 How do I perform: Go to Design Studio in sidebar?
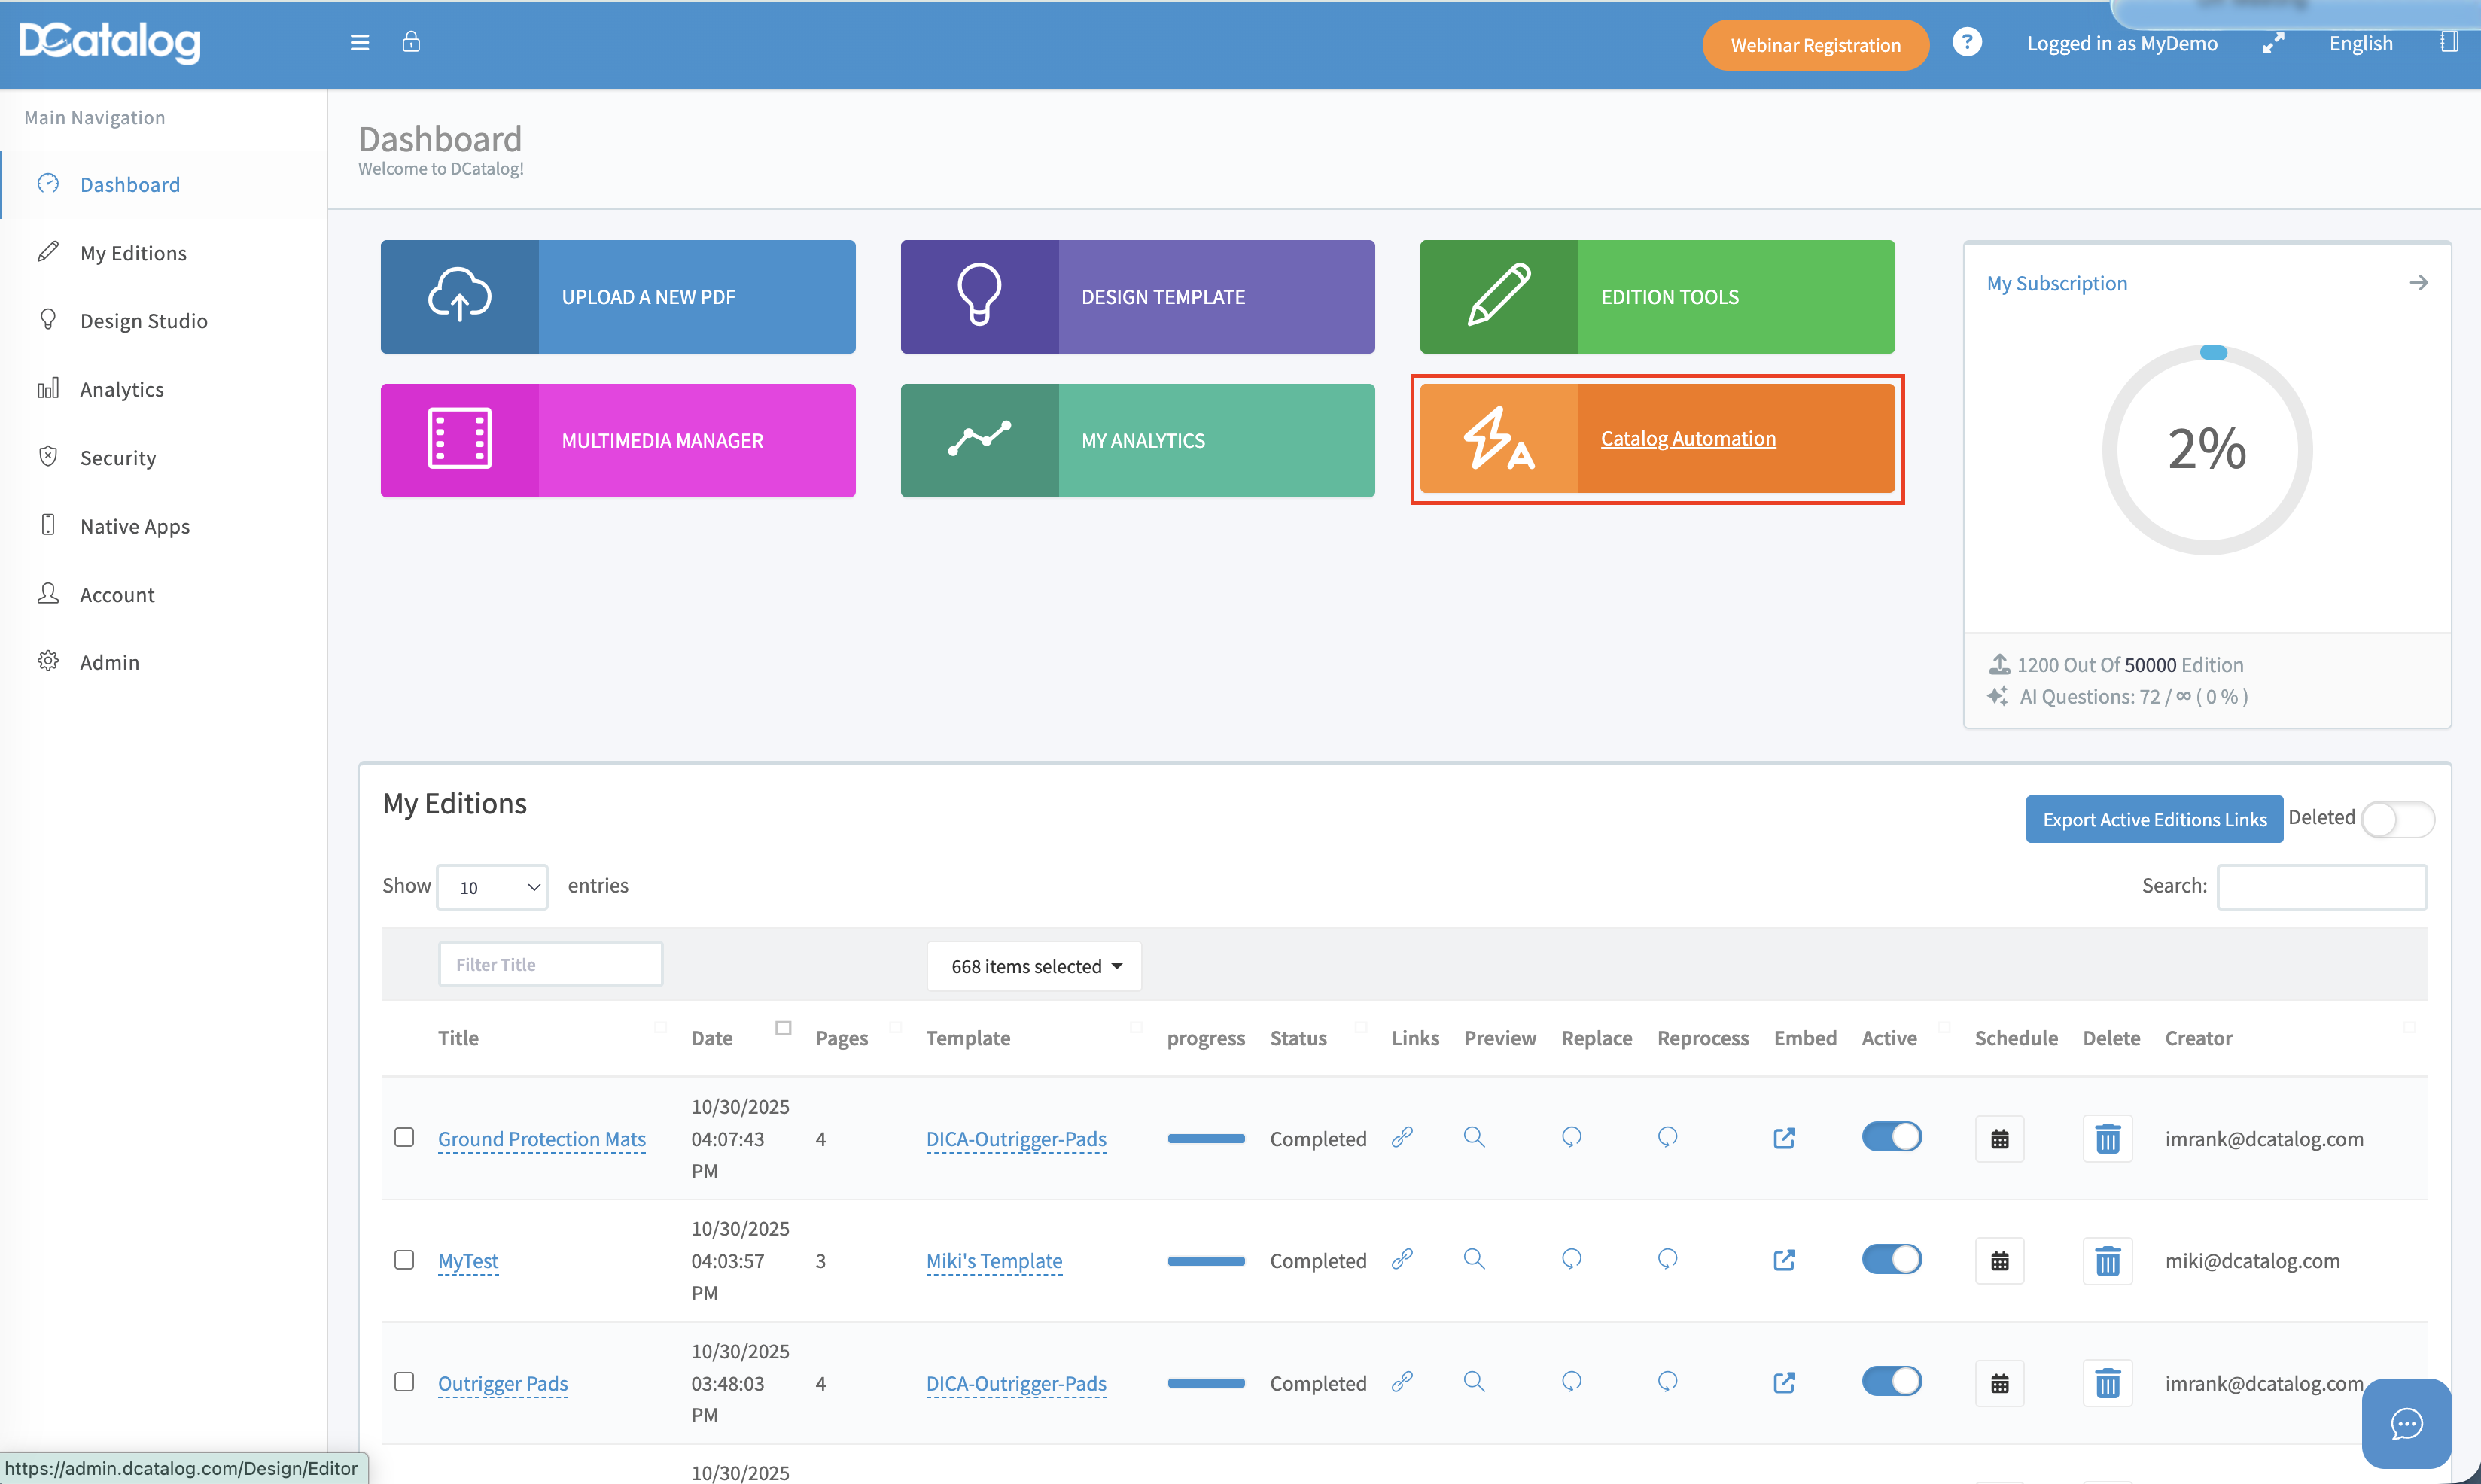[x=144, y=321]
